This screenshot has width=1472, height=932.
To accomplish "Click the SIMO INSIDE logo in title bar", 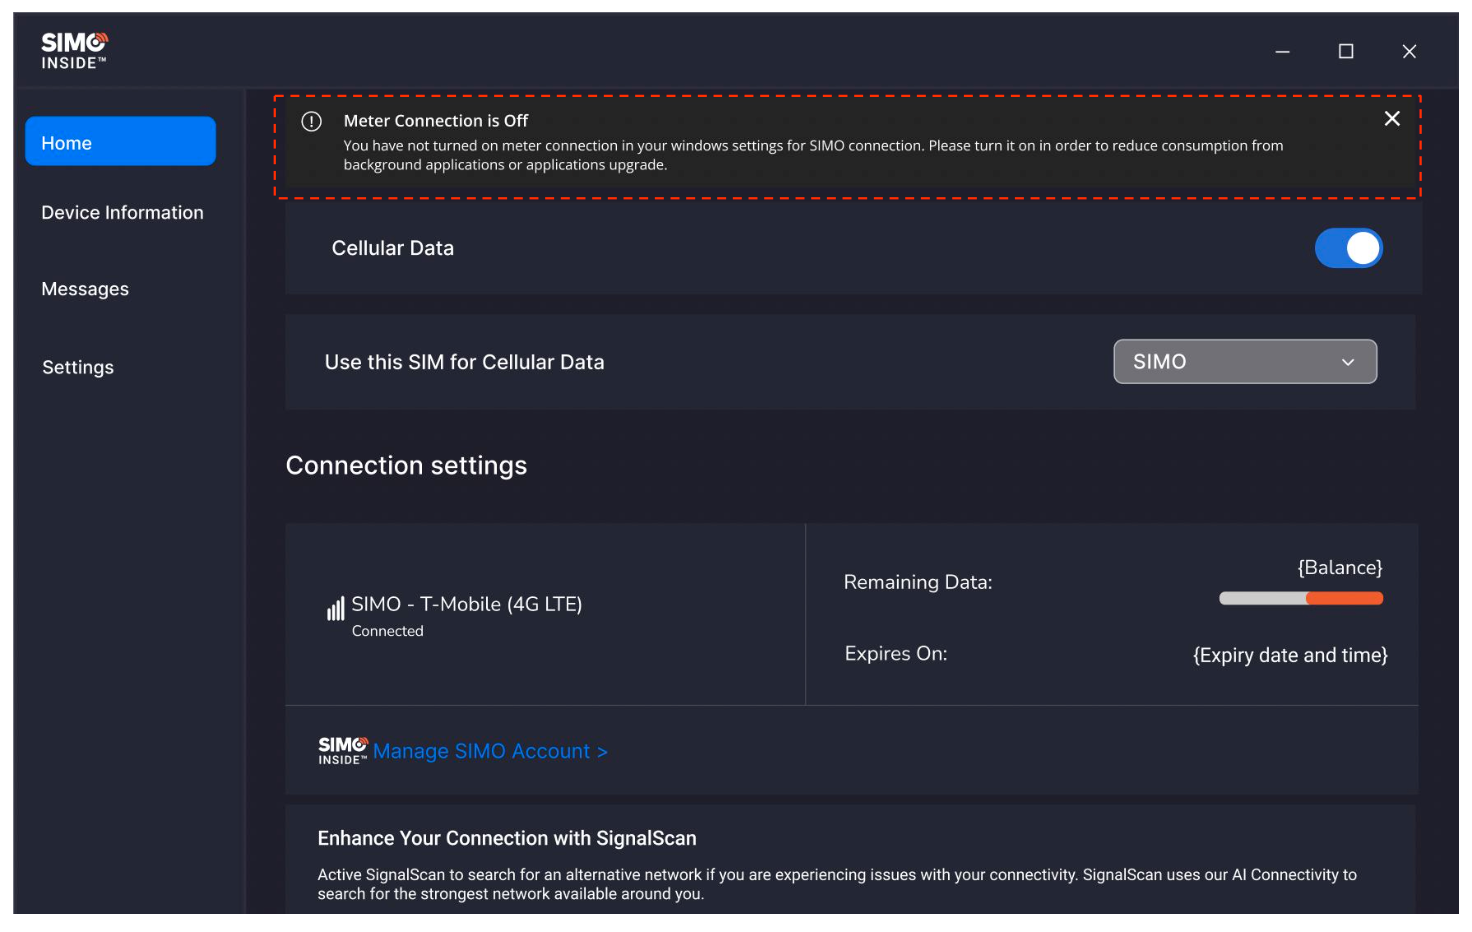I will (x=74, y=50).
